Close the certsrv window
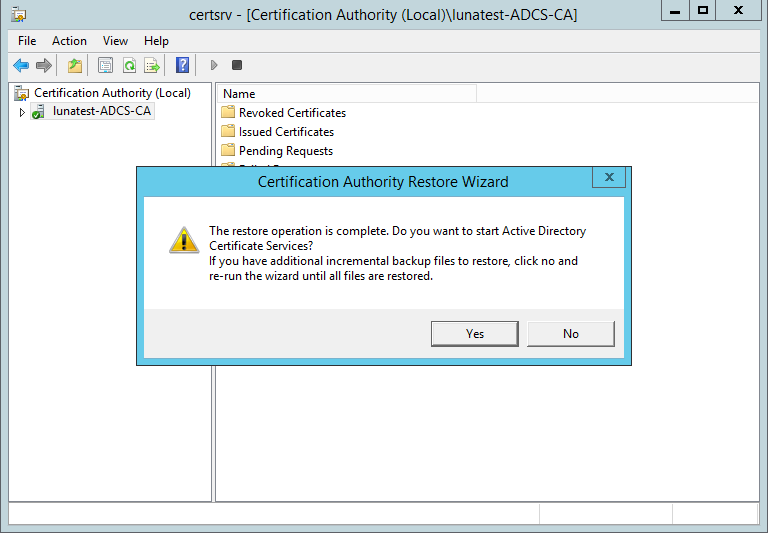The image size is (768, 533). [739, 10]
